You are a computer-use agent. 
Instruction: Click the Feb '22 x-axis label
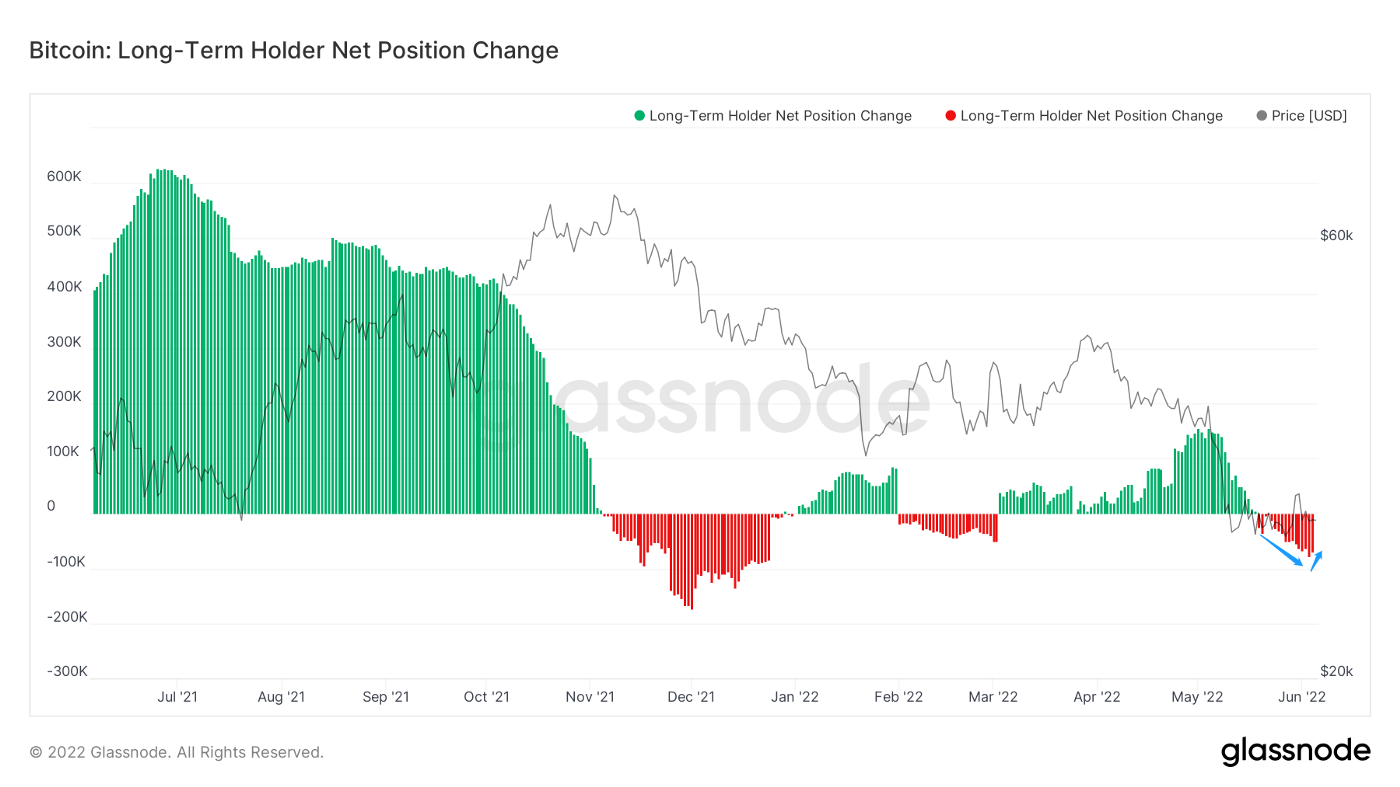tap(898, 697)
